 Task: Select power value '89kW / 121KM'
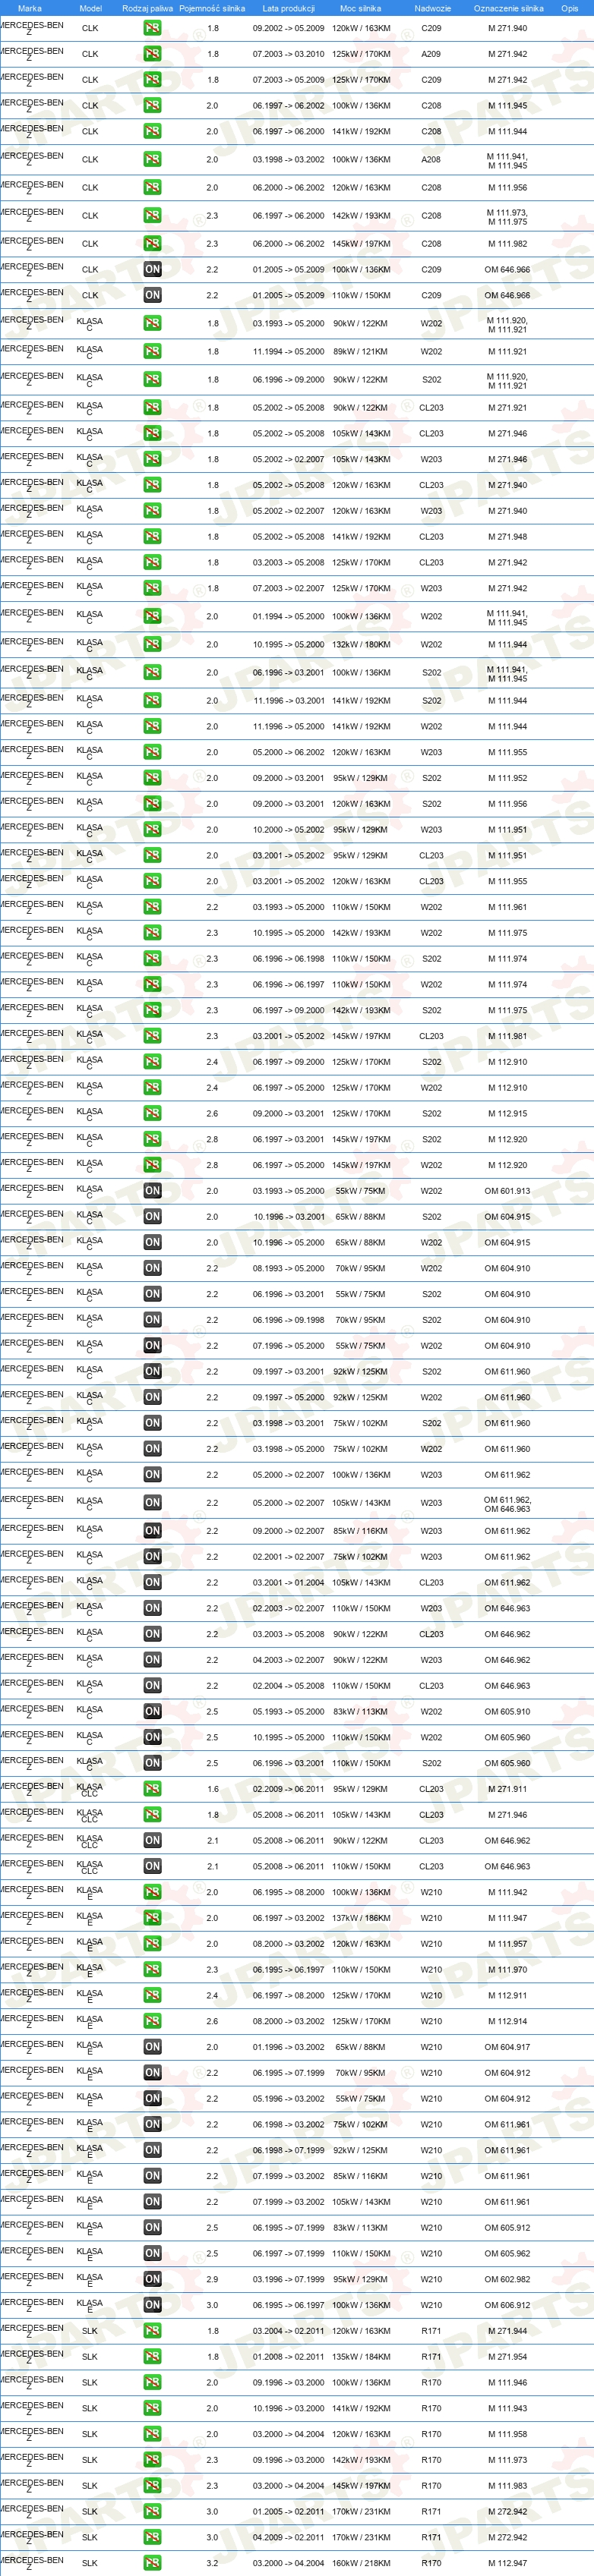361,351
